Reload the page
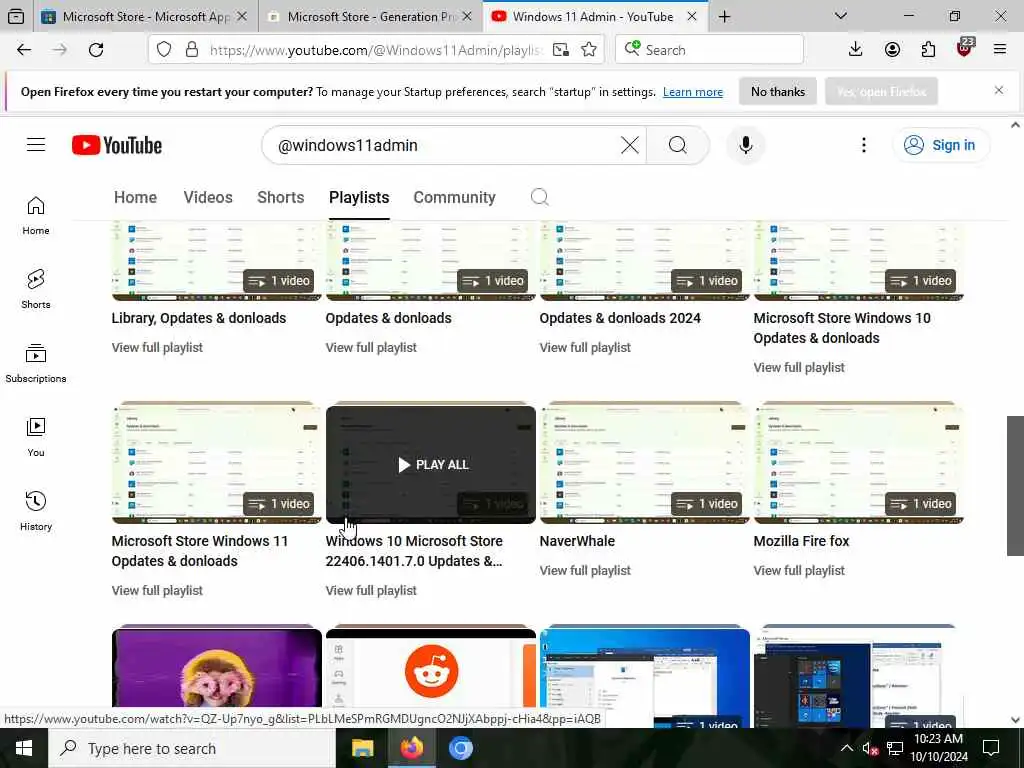The height and width of the screenshot is (768, 1024). tap(96, 50)
